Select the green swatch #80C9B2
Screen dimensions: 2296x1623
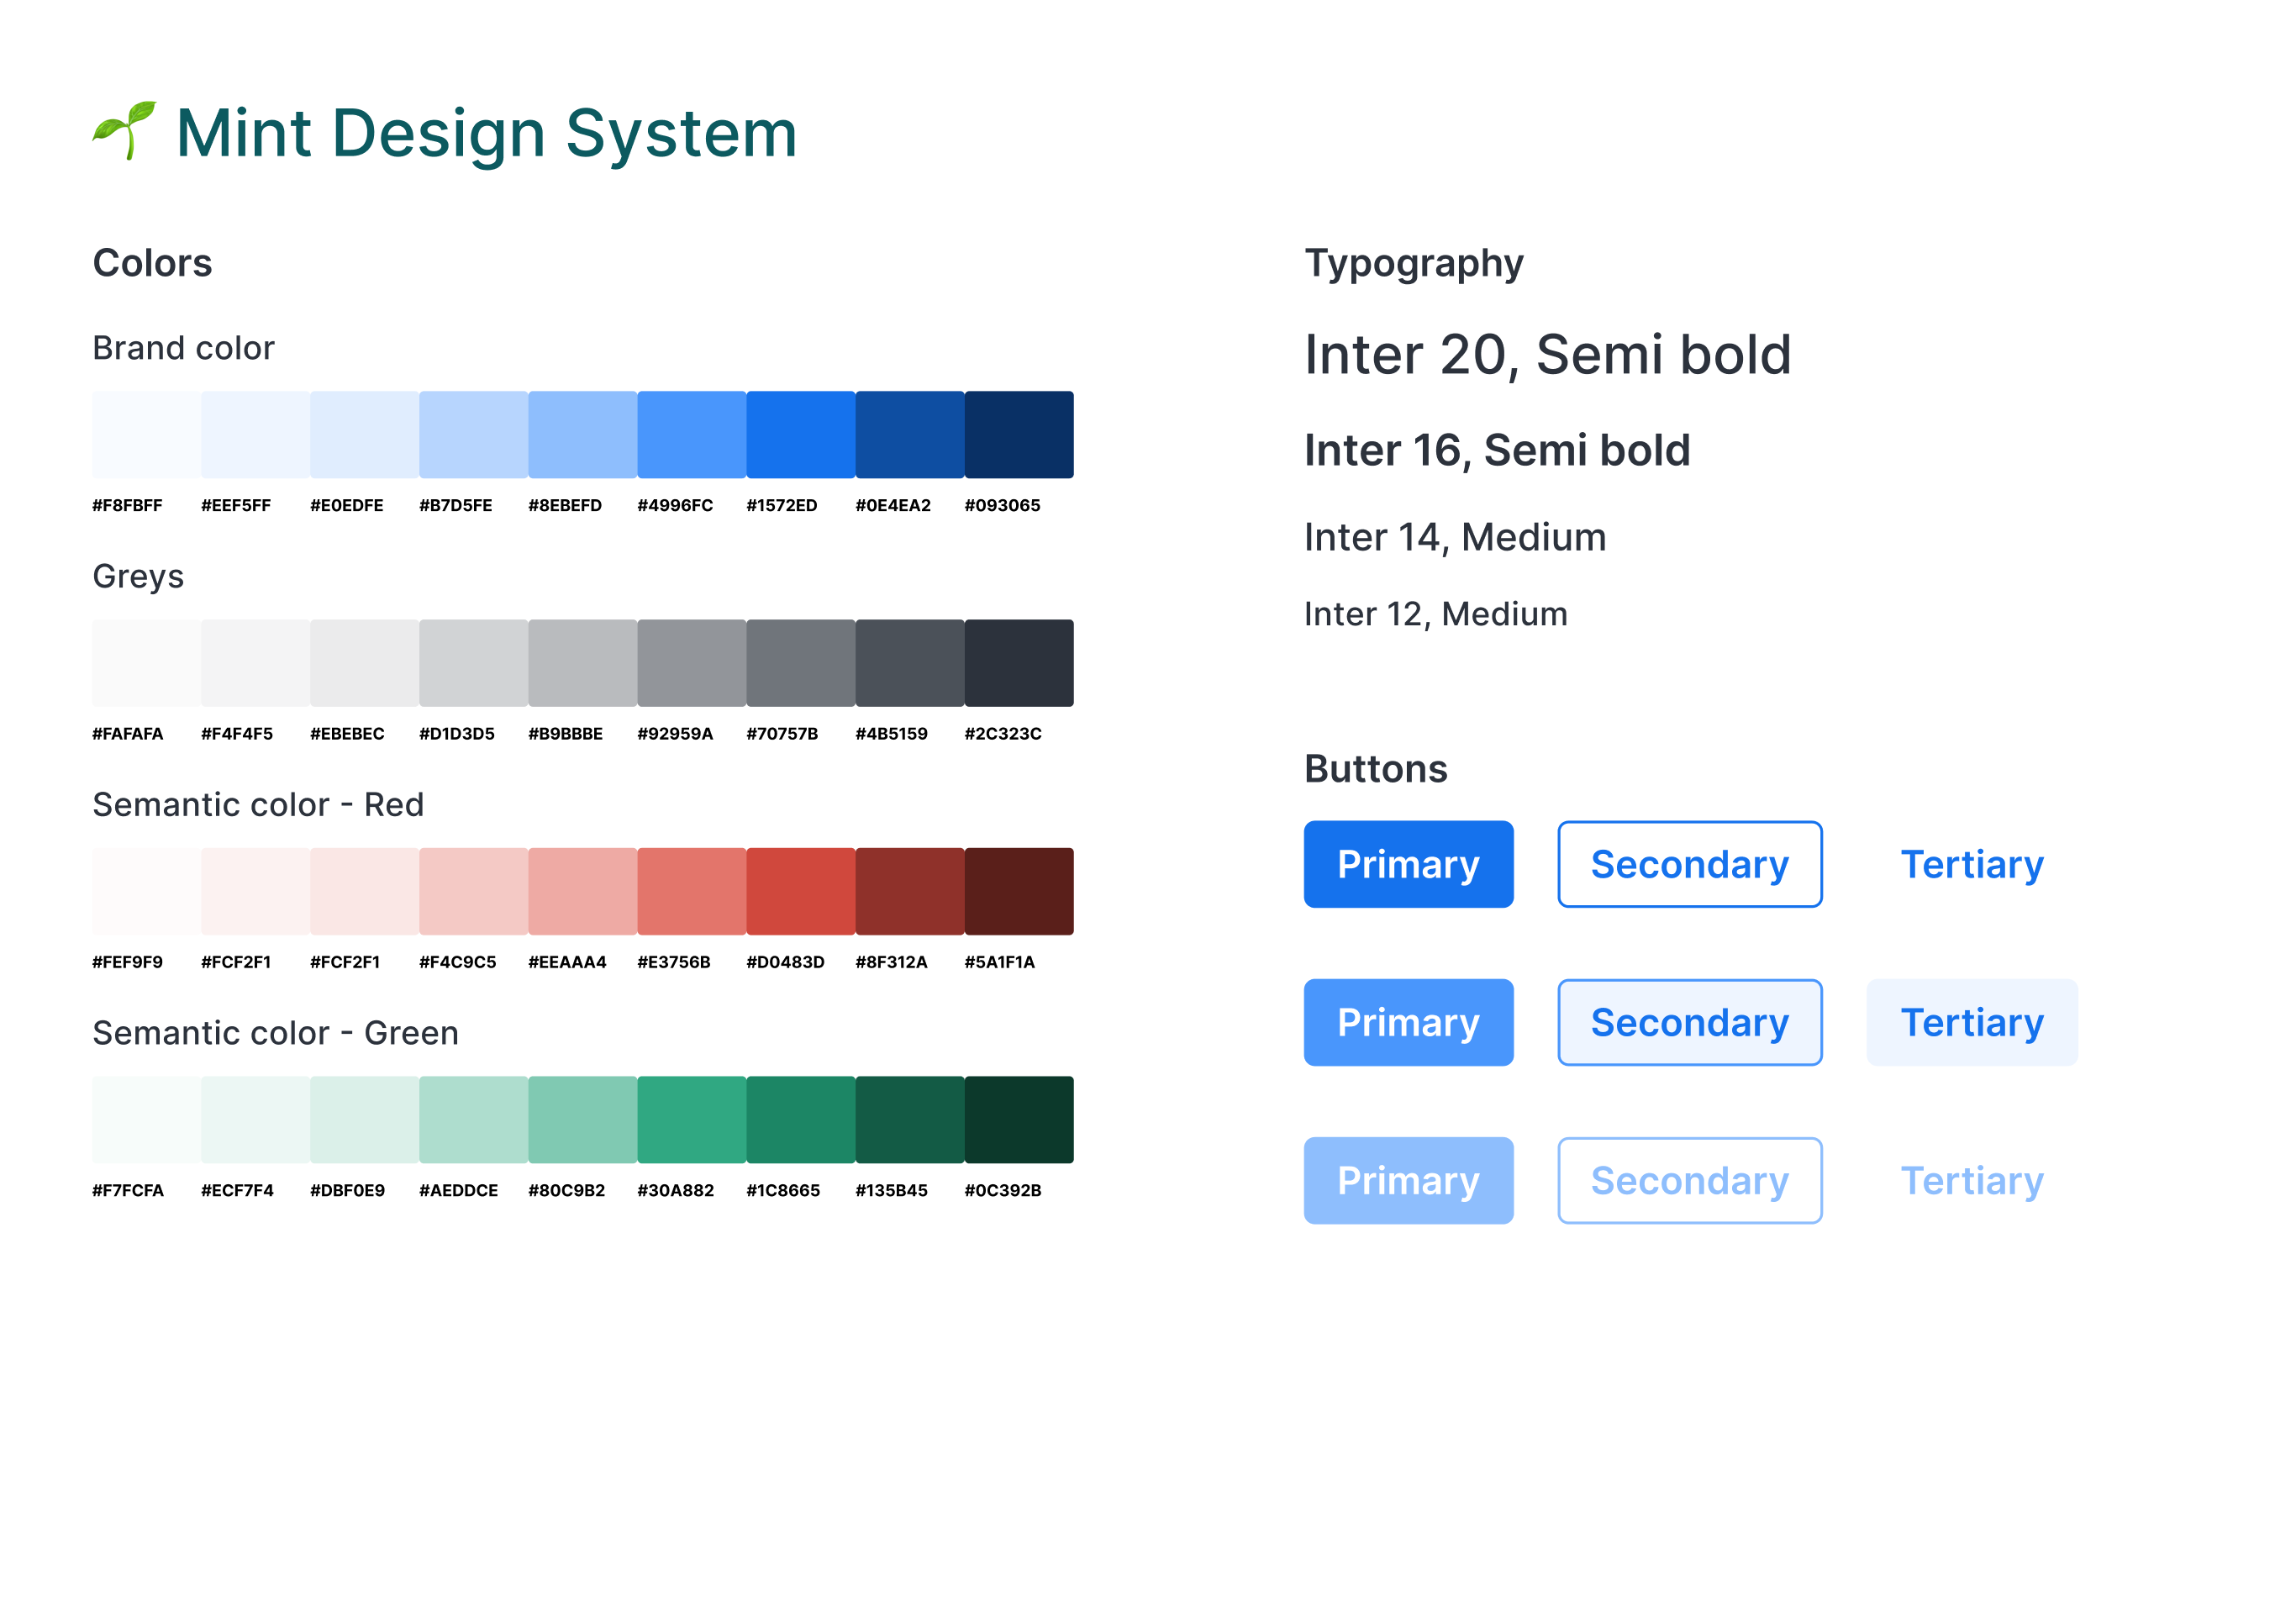tap(583, 1119)
